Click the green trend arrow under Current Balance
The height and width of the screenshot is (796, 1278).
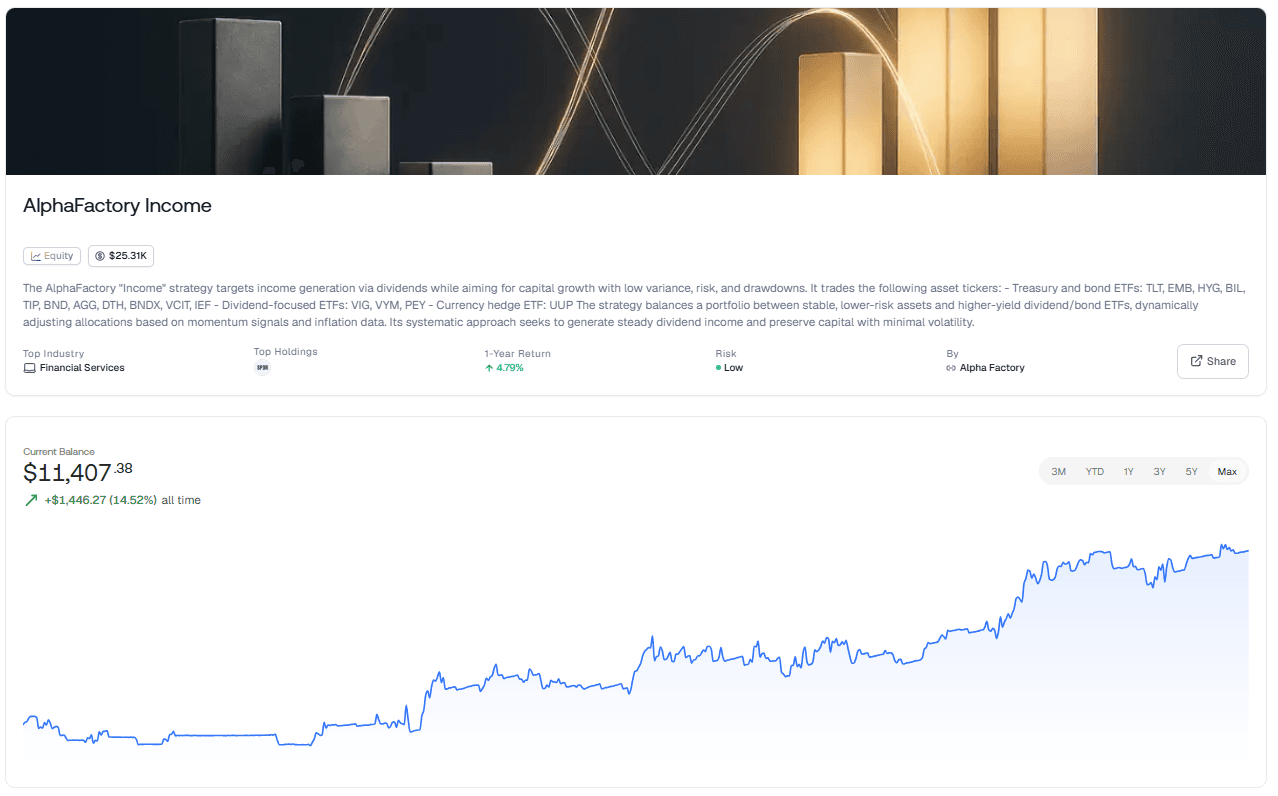tap(31, 500)
